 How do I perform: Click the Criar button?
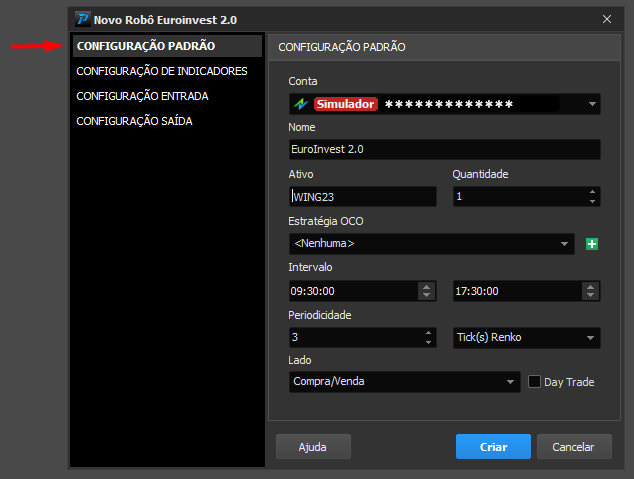[x=493, y=447]
